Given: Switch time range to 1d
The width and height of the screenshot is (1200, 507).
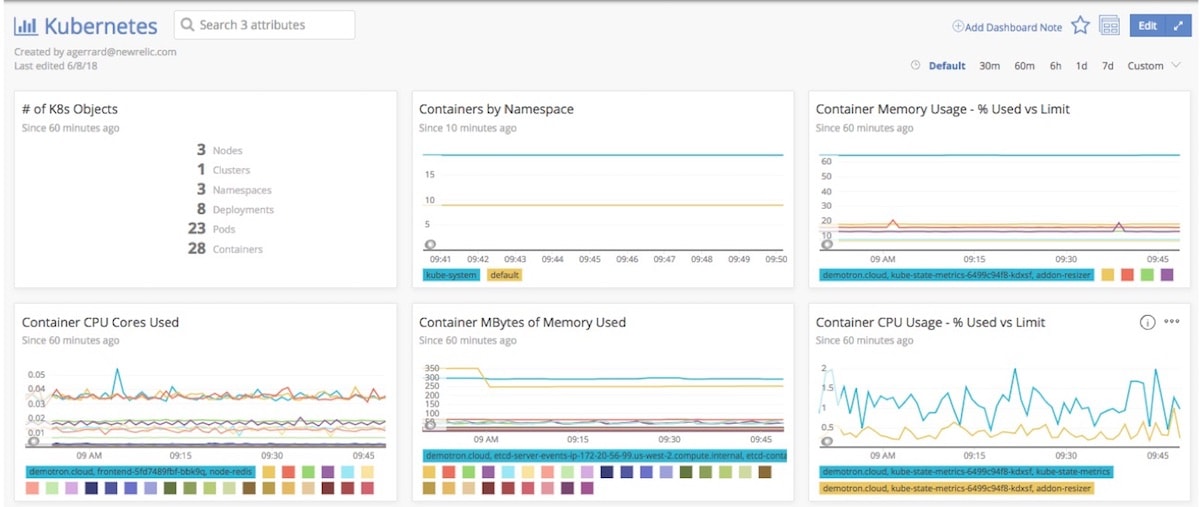Looking at the screenshot, I should [1081, 66].
